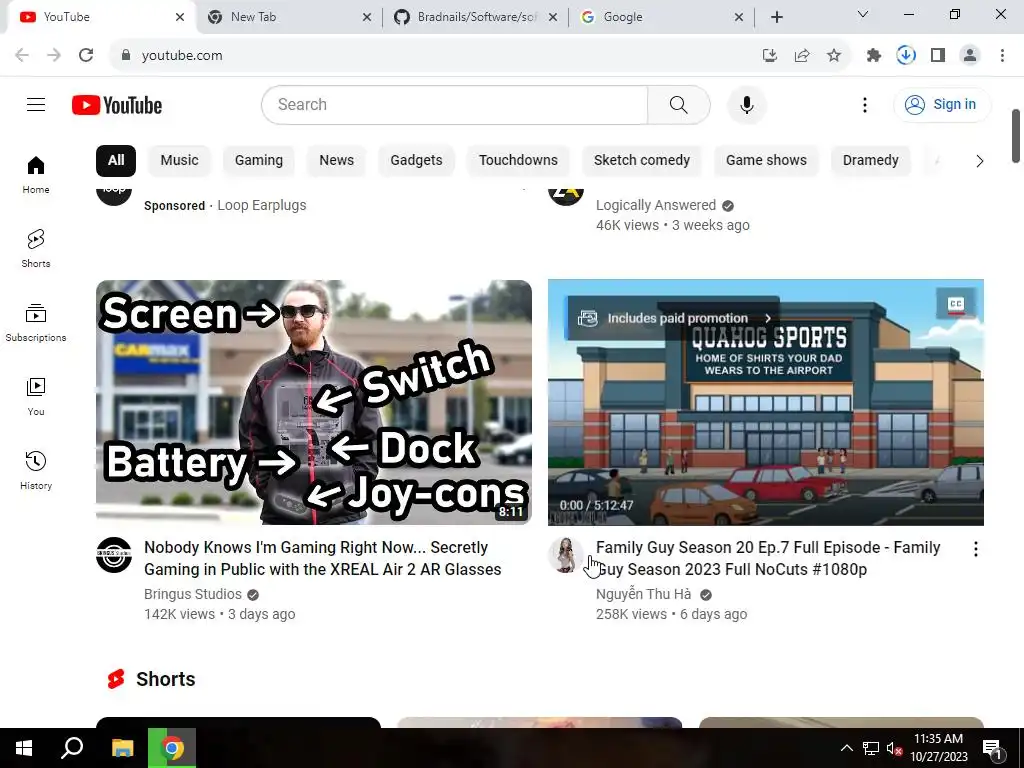Close the YouTube browser tab
Viewport: 1024px width, 768px height.
(180, 17)
